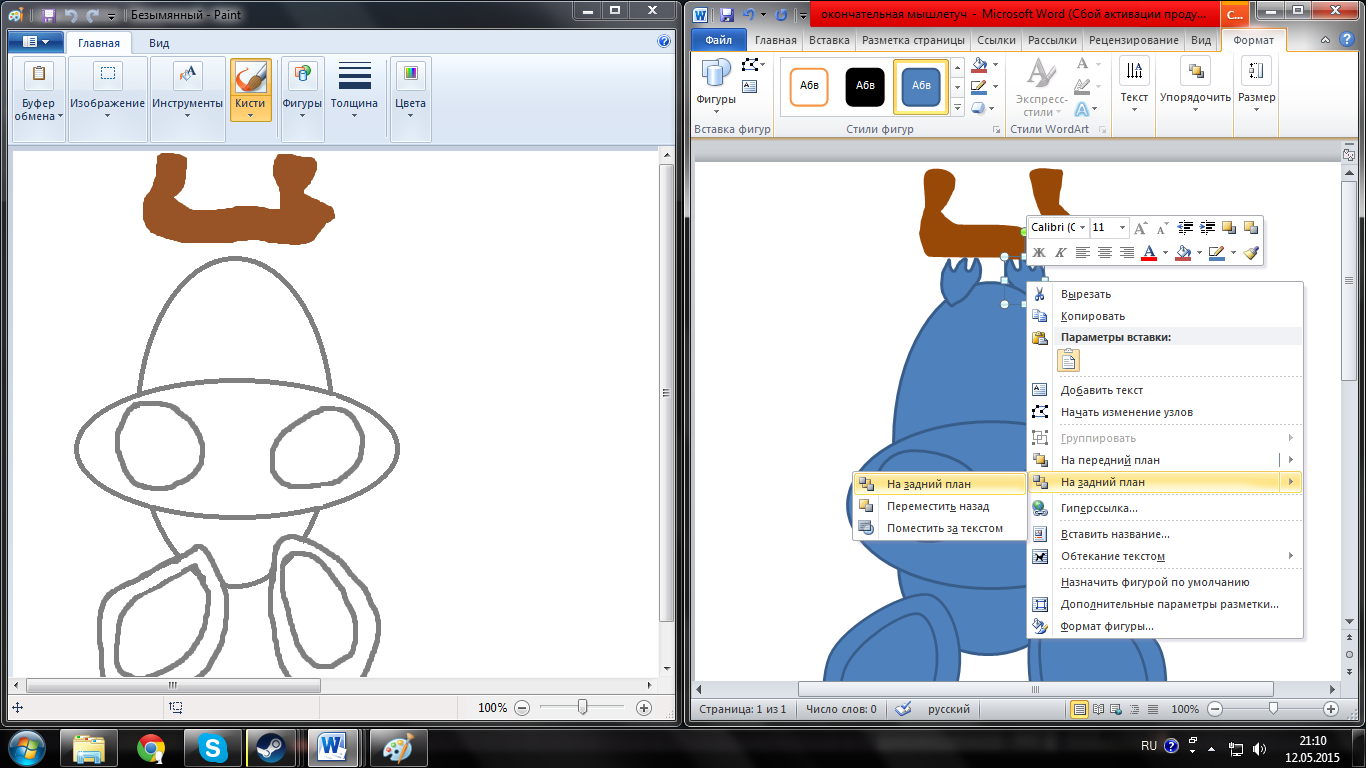The width and height of the screenshot is (1366, 768).
Task: Switch to print layout view in Word
Action: point(1080,709)
